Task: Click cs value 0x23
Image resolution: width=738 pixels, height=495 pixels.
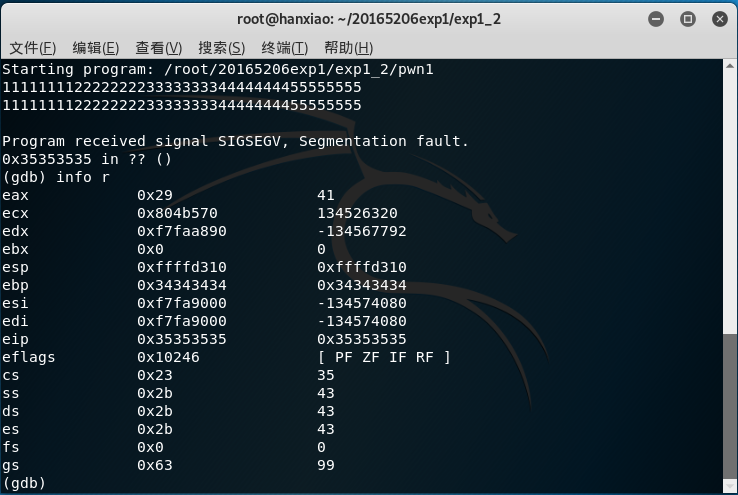Action: point(155,375)
